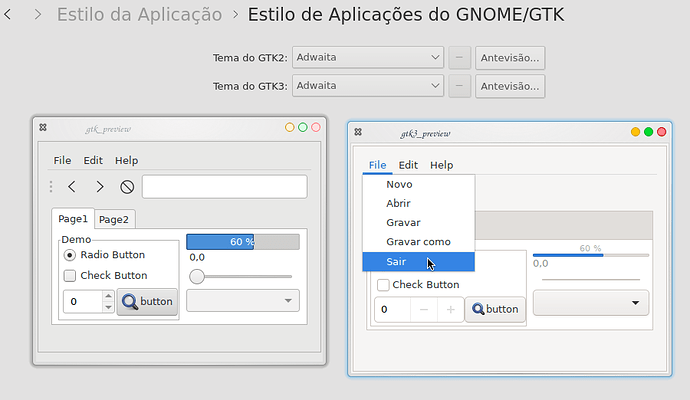The height and width of the screenshot is (400, 690).
Task: Click the red close button of gtk_preview
Action: tap(316, 128)
